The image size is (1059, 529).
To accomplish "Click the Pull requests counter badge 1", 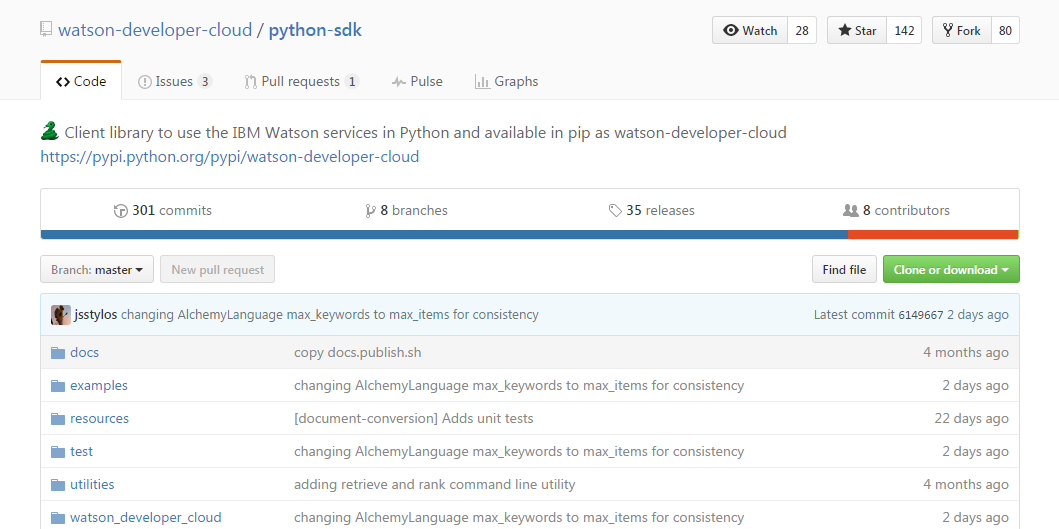I will click(x=351, y=82).
